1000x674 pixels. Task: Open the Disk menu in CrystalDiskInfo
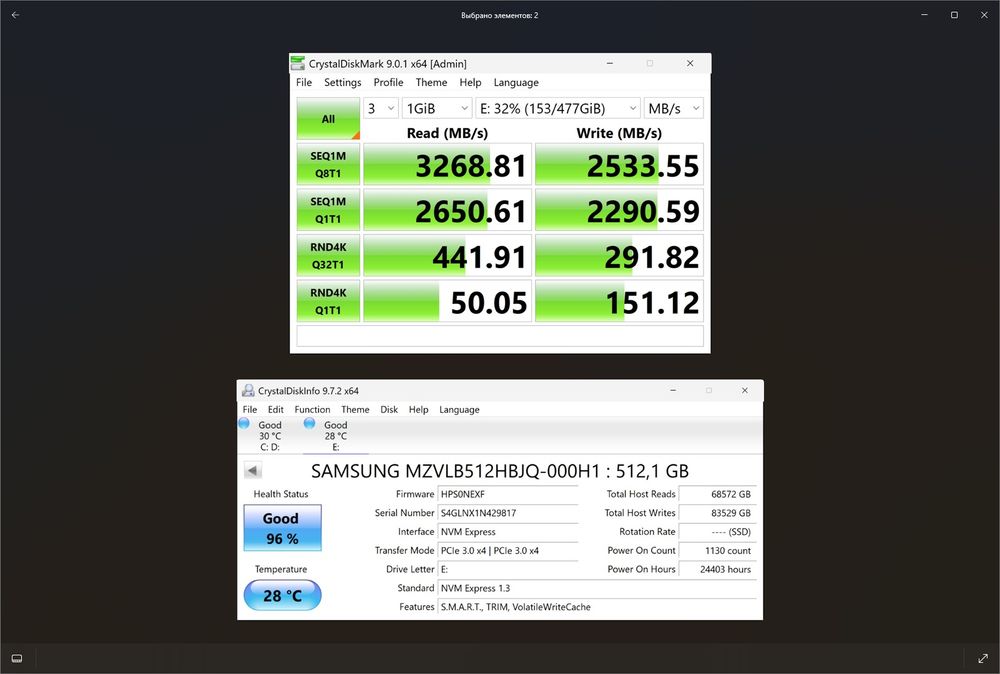(389, 409)
